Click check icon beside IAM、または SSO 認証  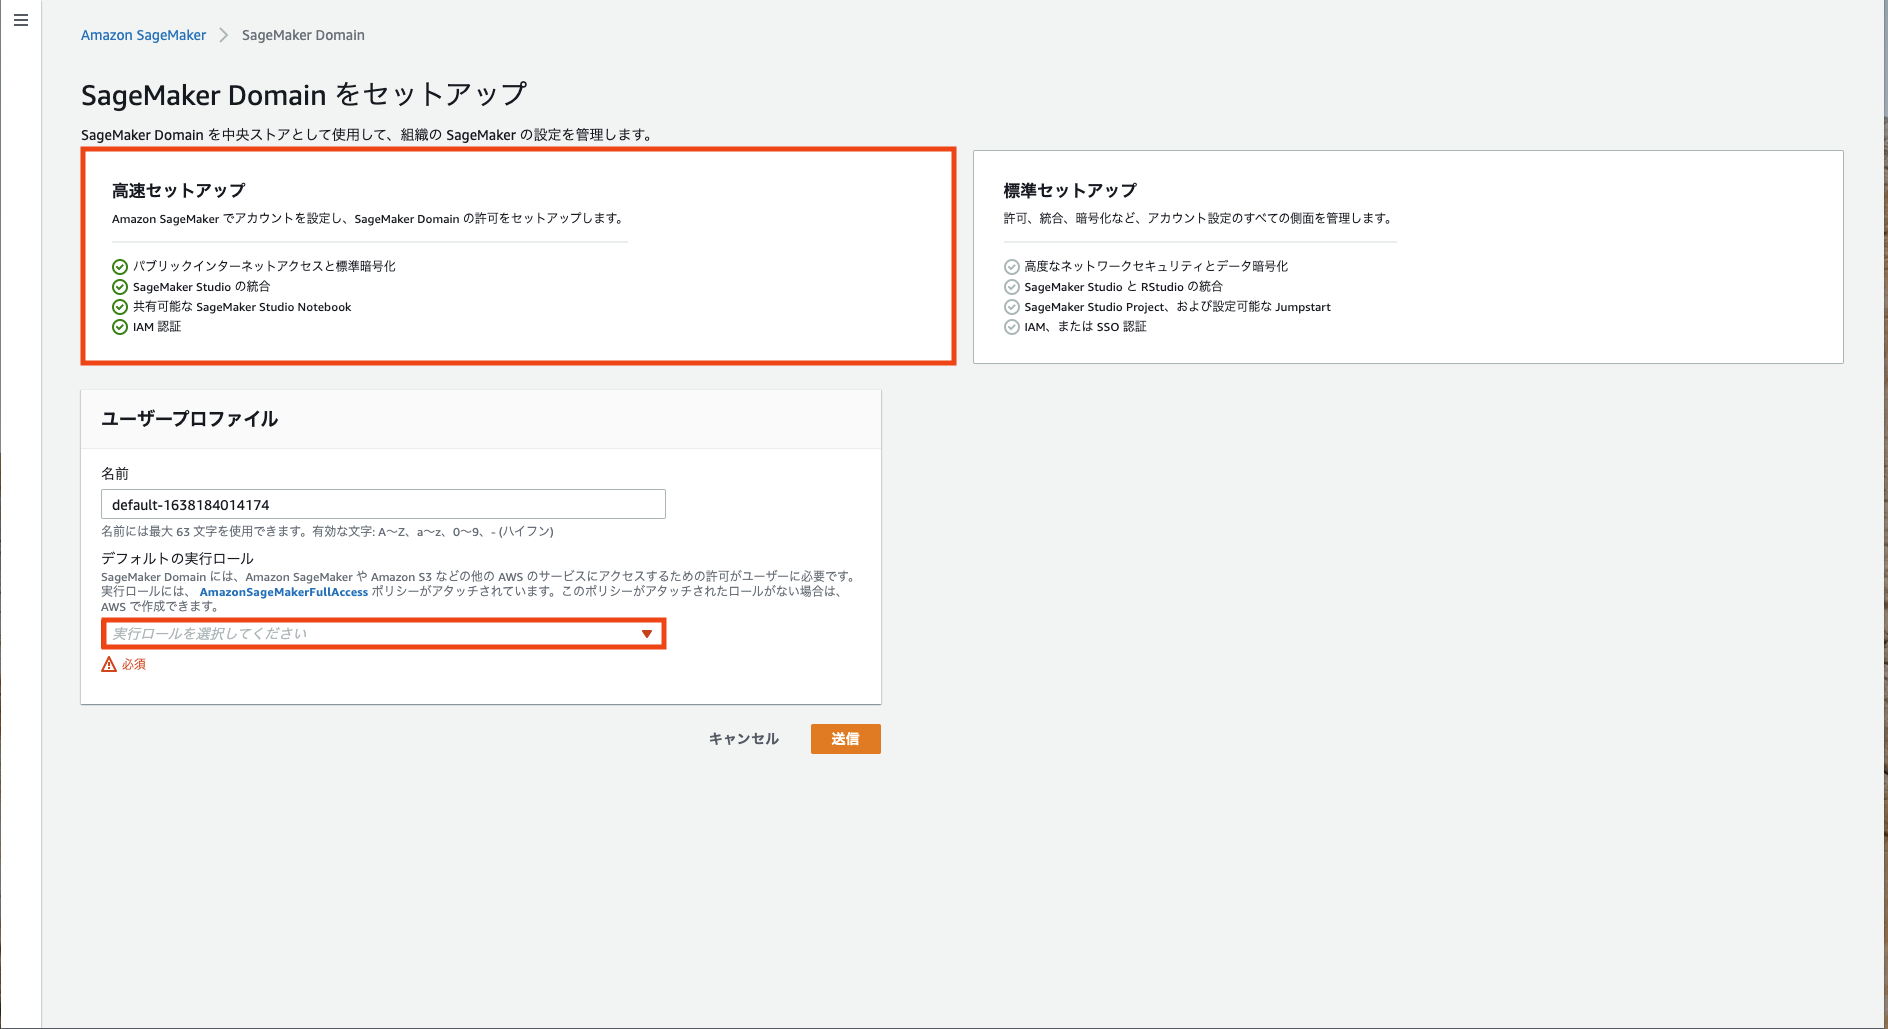pos(1012,327)
